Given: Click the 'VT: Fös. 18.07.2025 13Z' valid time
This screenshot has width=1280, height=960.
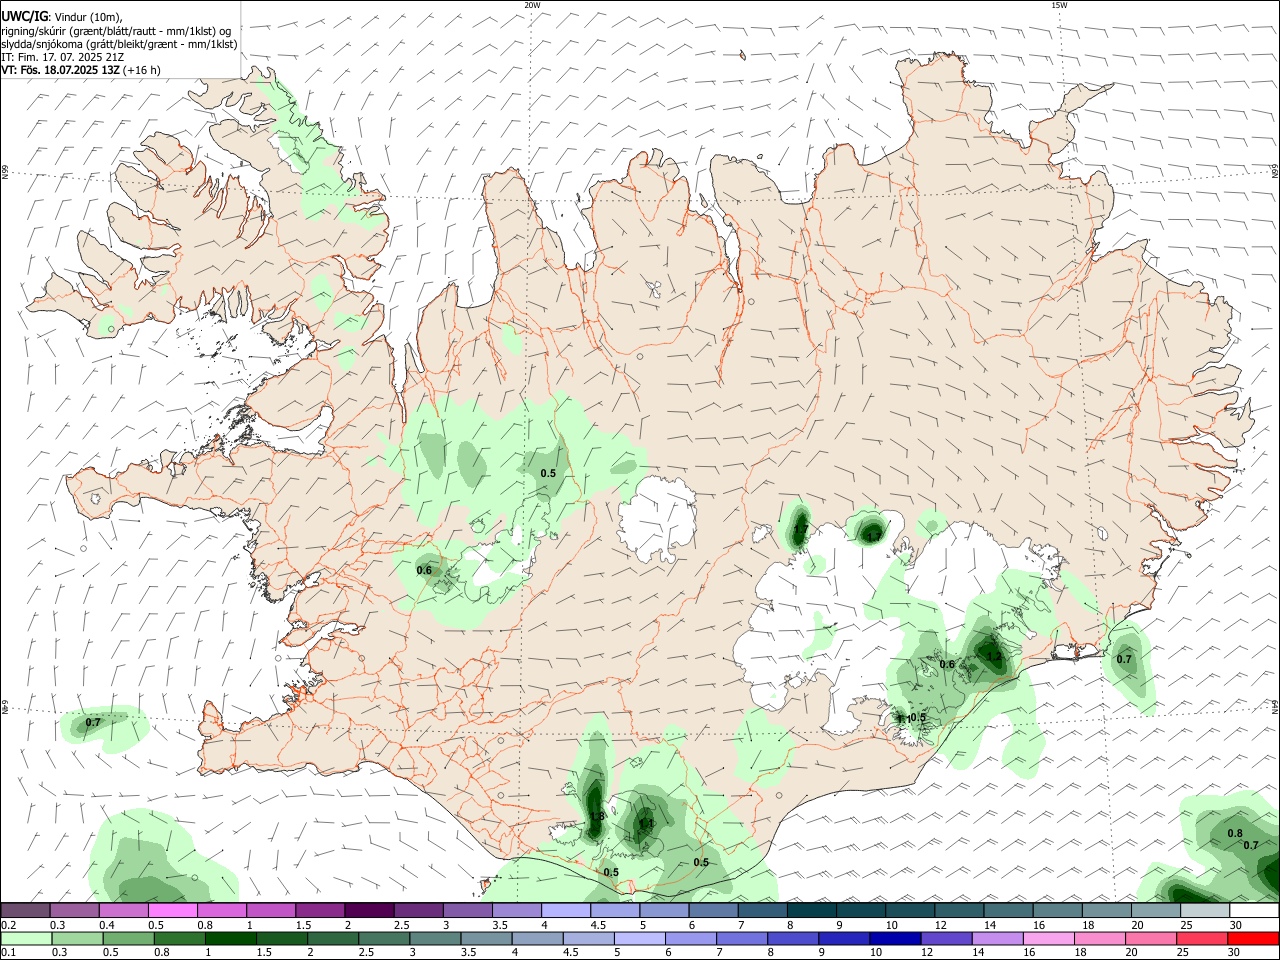Looking at the screenshot, I should [60, 70].
